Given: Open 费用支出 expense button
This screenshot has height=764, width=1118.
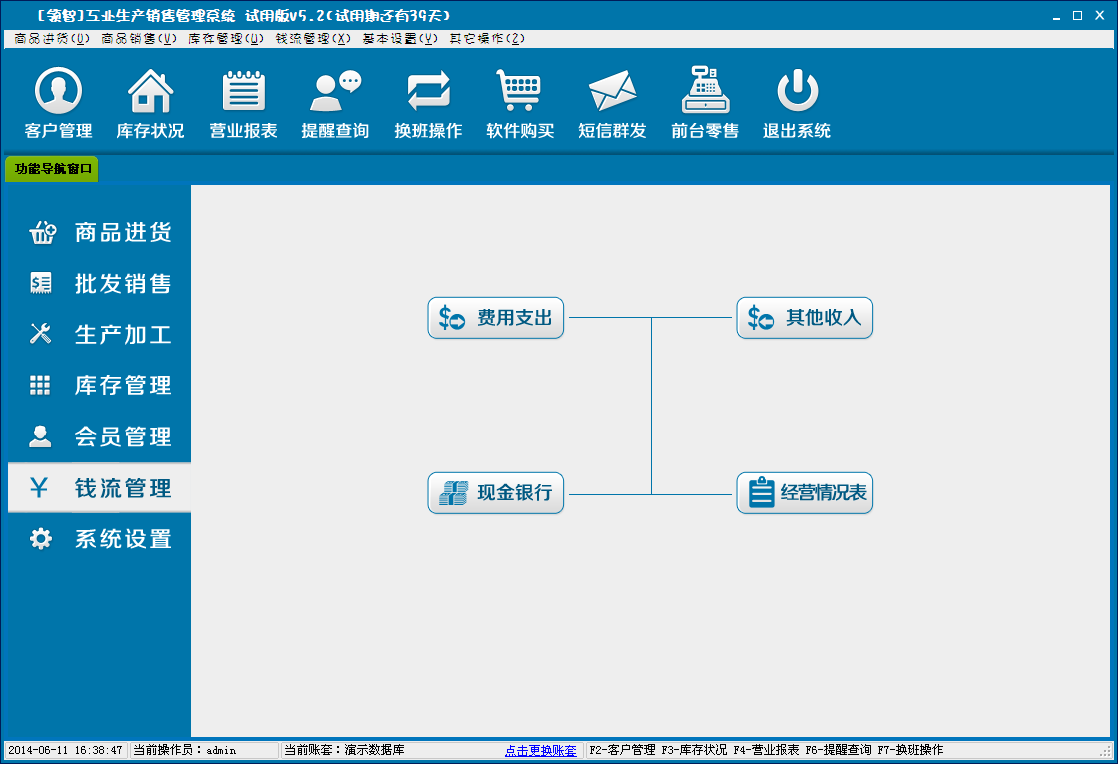Looking at the screenshot, I should (496, 318).
